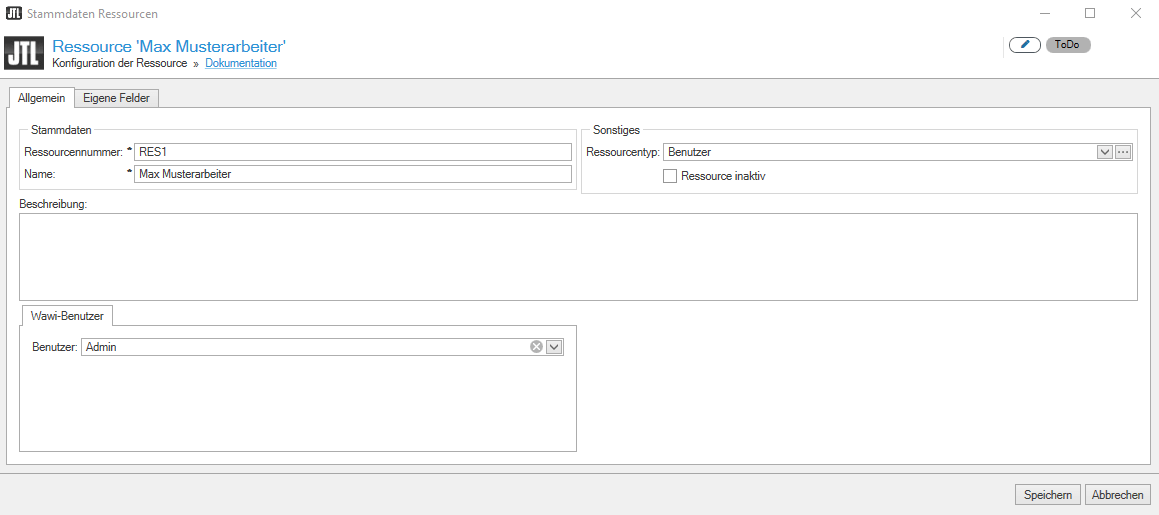Minimize the Stammdaten Ressourcen window
The width and height of the screenshot is (1159, 515).
(x=1044, y=14)
